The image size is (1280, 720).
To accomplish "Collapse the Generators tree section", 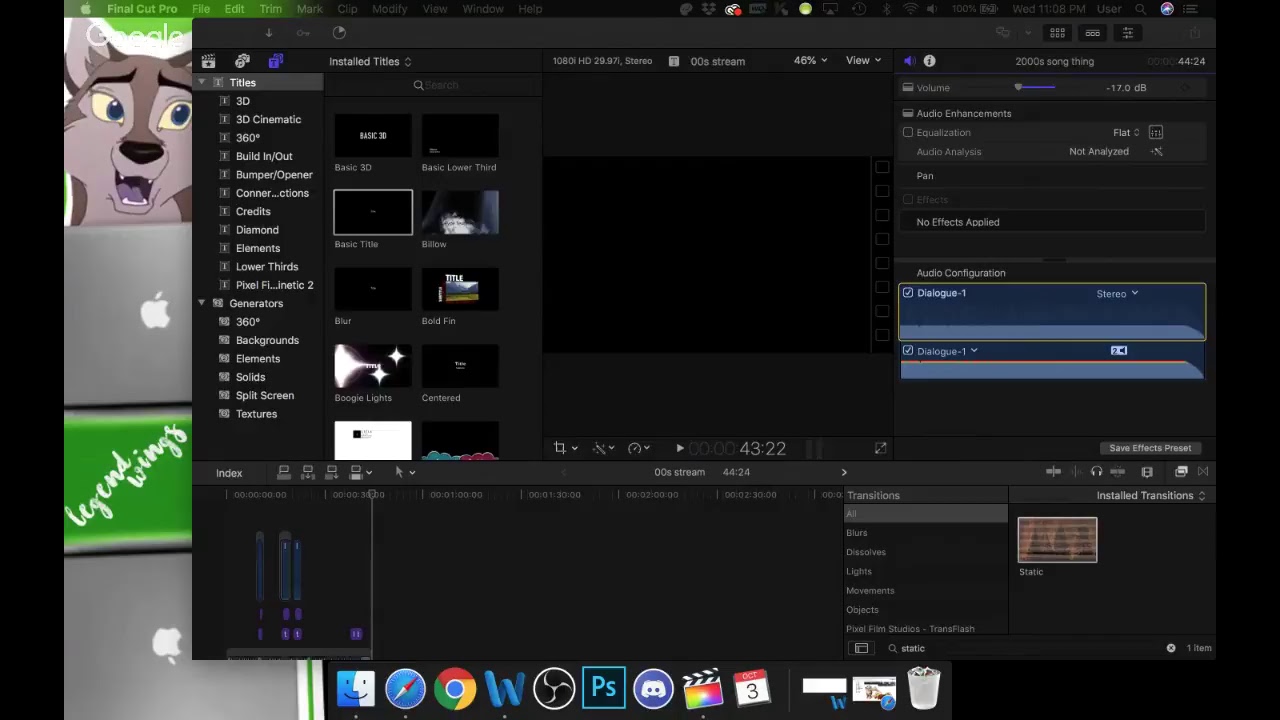I will (x=201, y=303).
